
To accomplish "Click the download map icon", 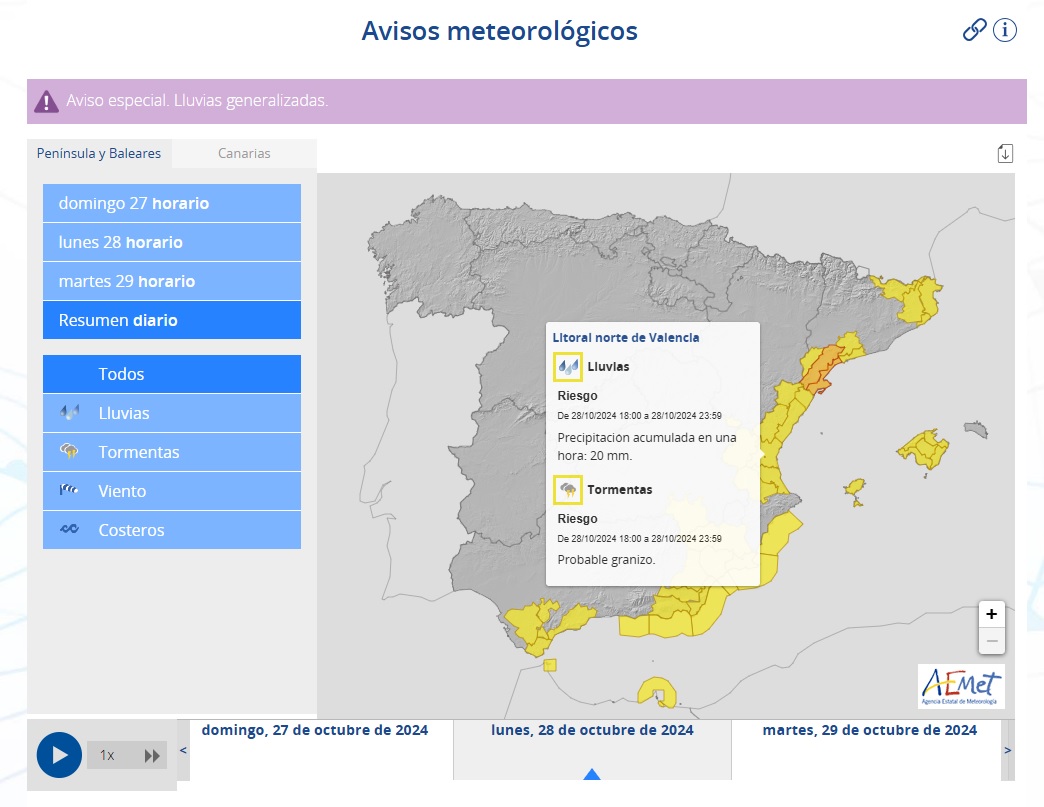I will [1005, 153].
